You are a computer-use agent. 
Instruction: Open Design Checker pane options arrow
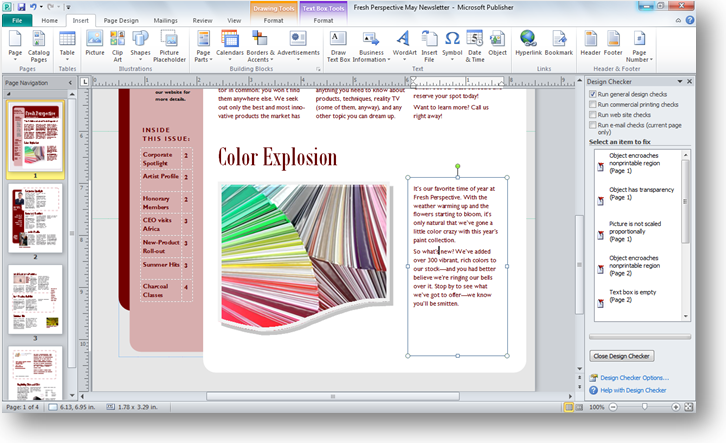(680, 81)
